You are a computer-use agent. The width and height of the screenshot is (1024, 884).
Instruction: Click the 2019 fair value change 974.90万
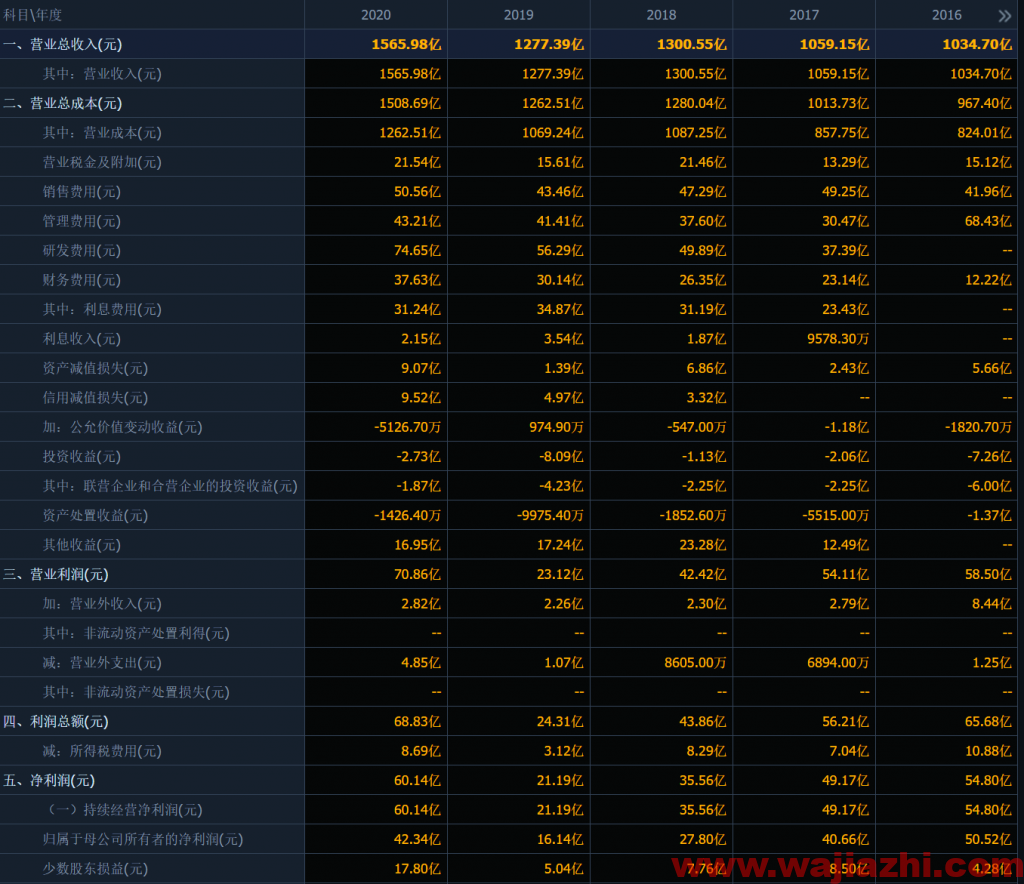(556, 427)
